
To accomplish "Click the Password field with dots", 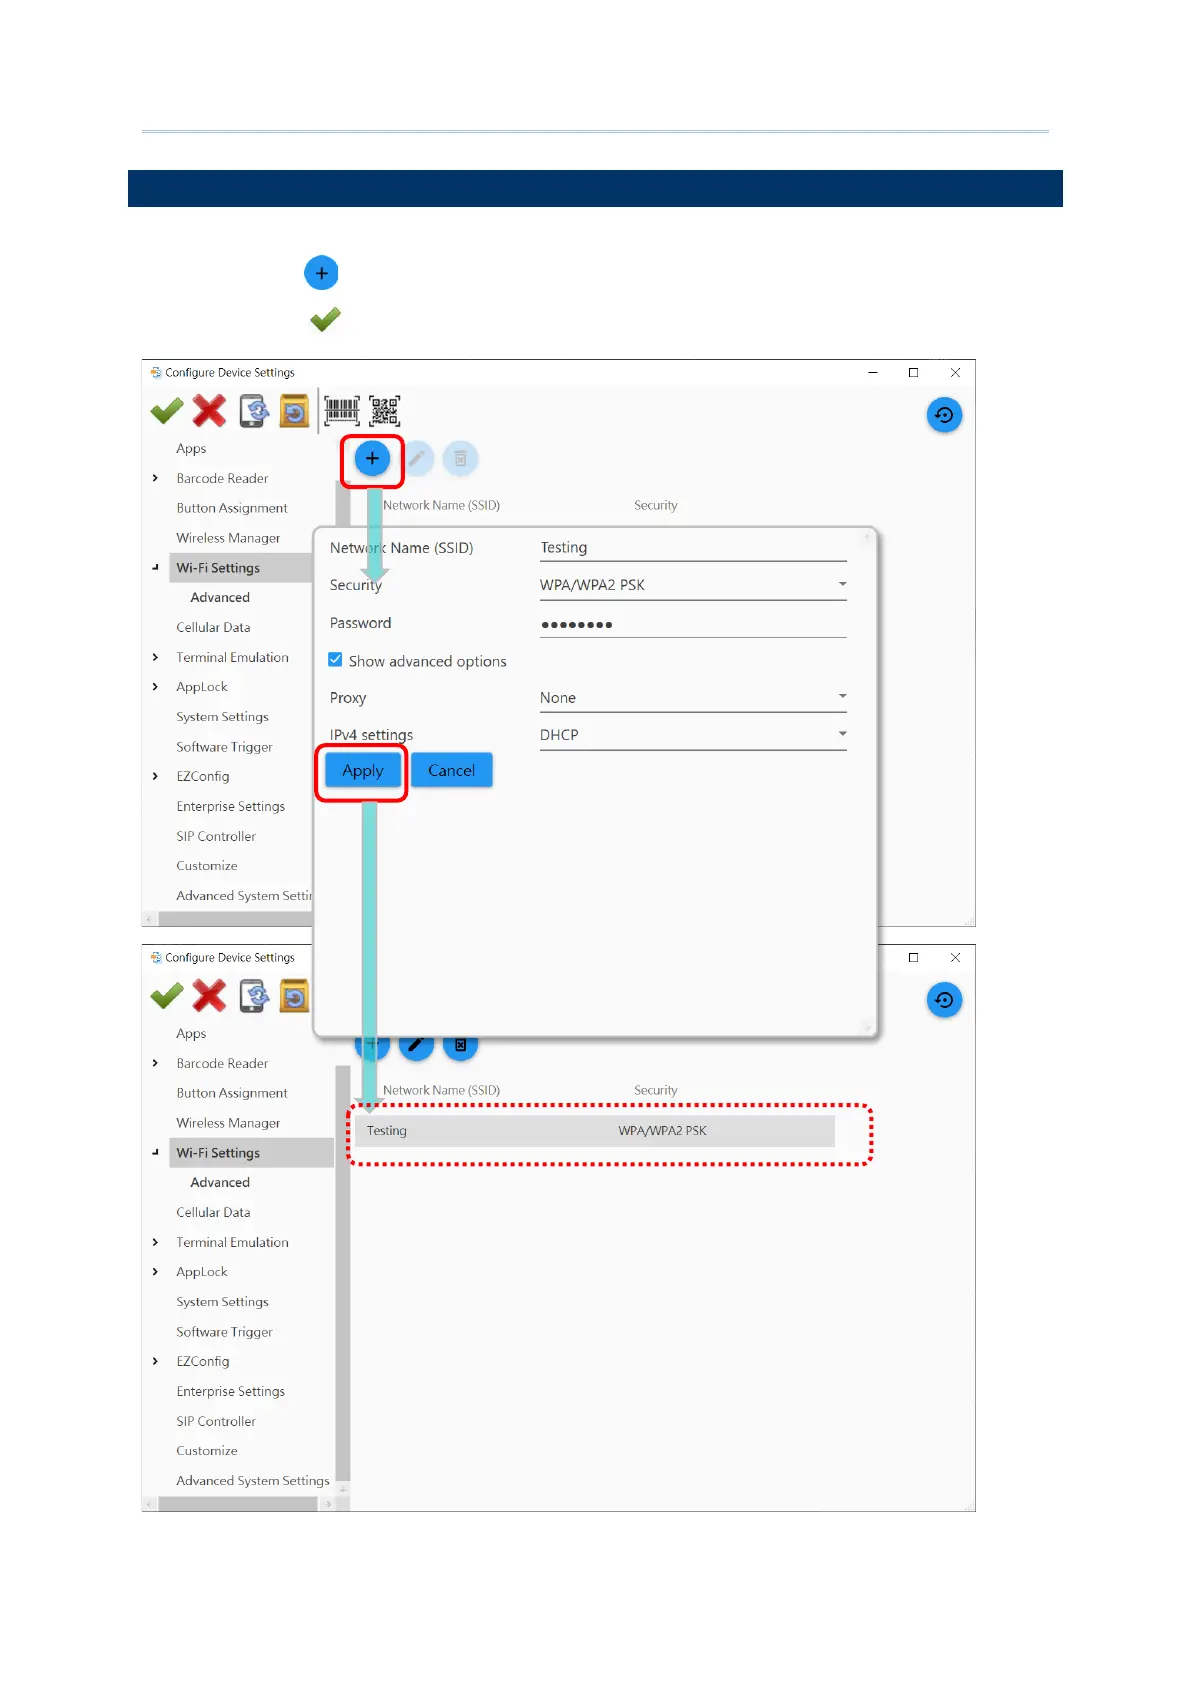I will (x=693, y=624).
